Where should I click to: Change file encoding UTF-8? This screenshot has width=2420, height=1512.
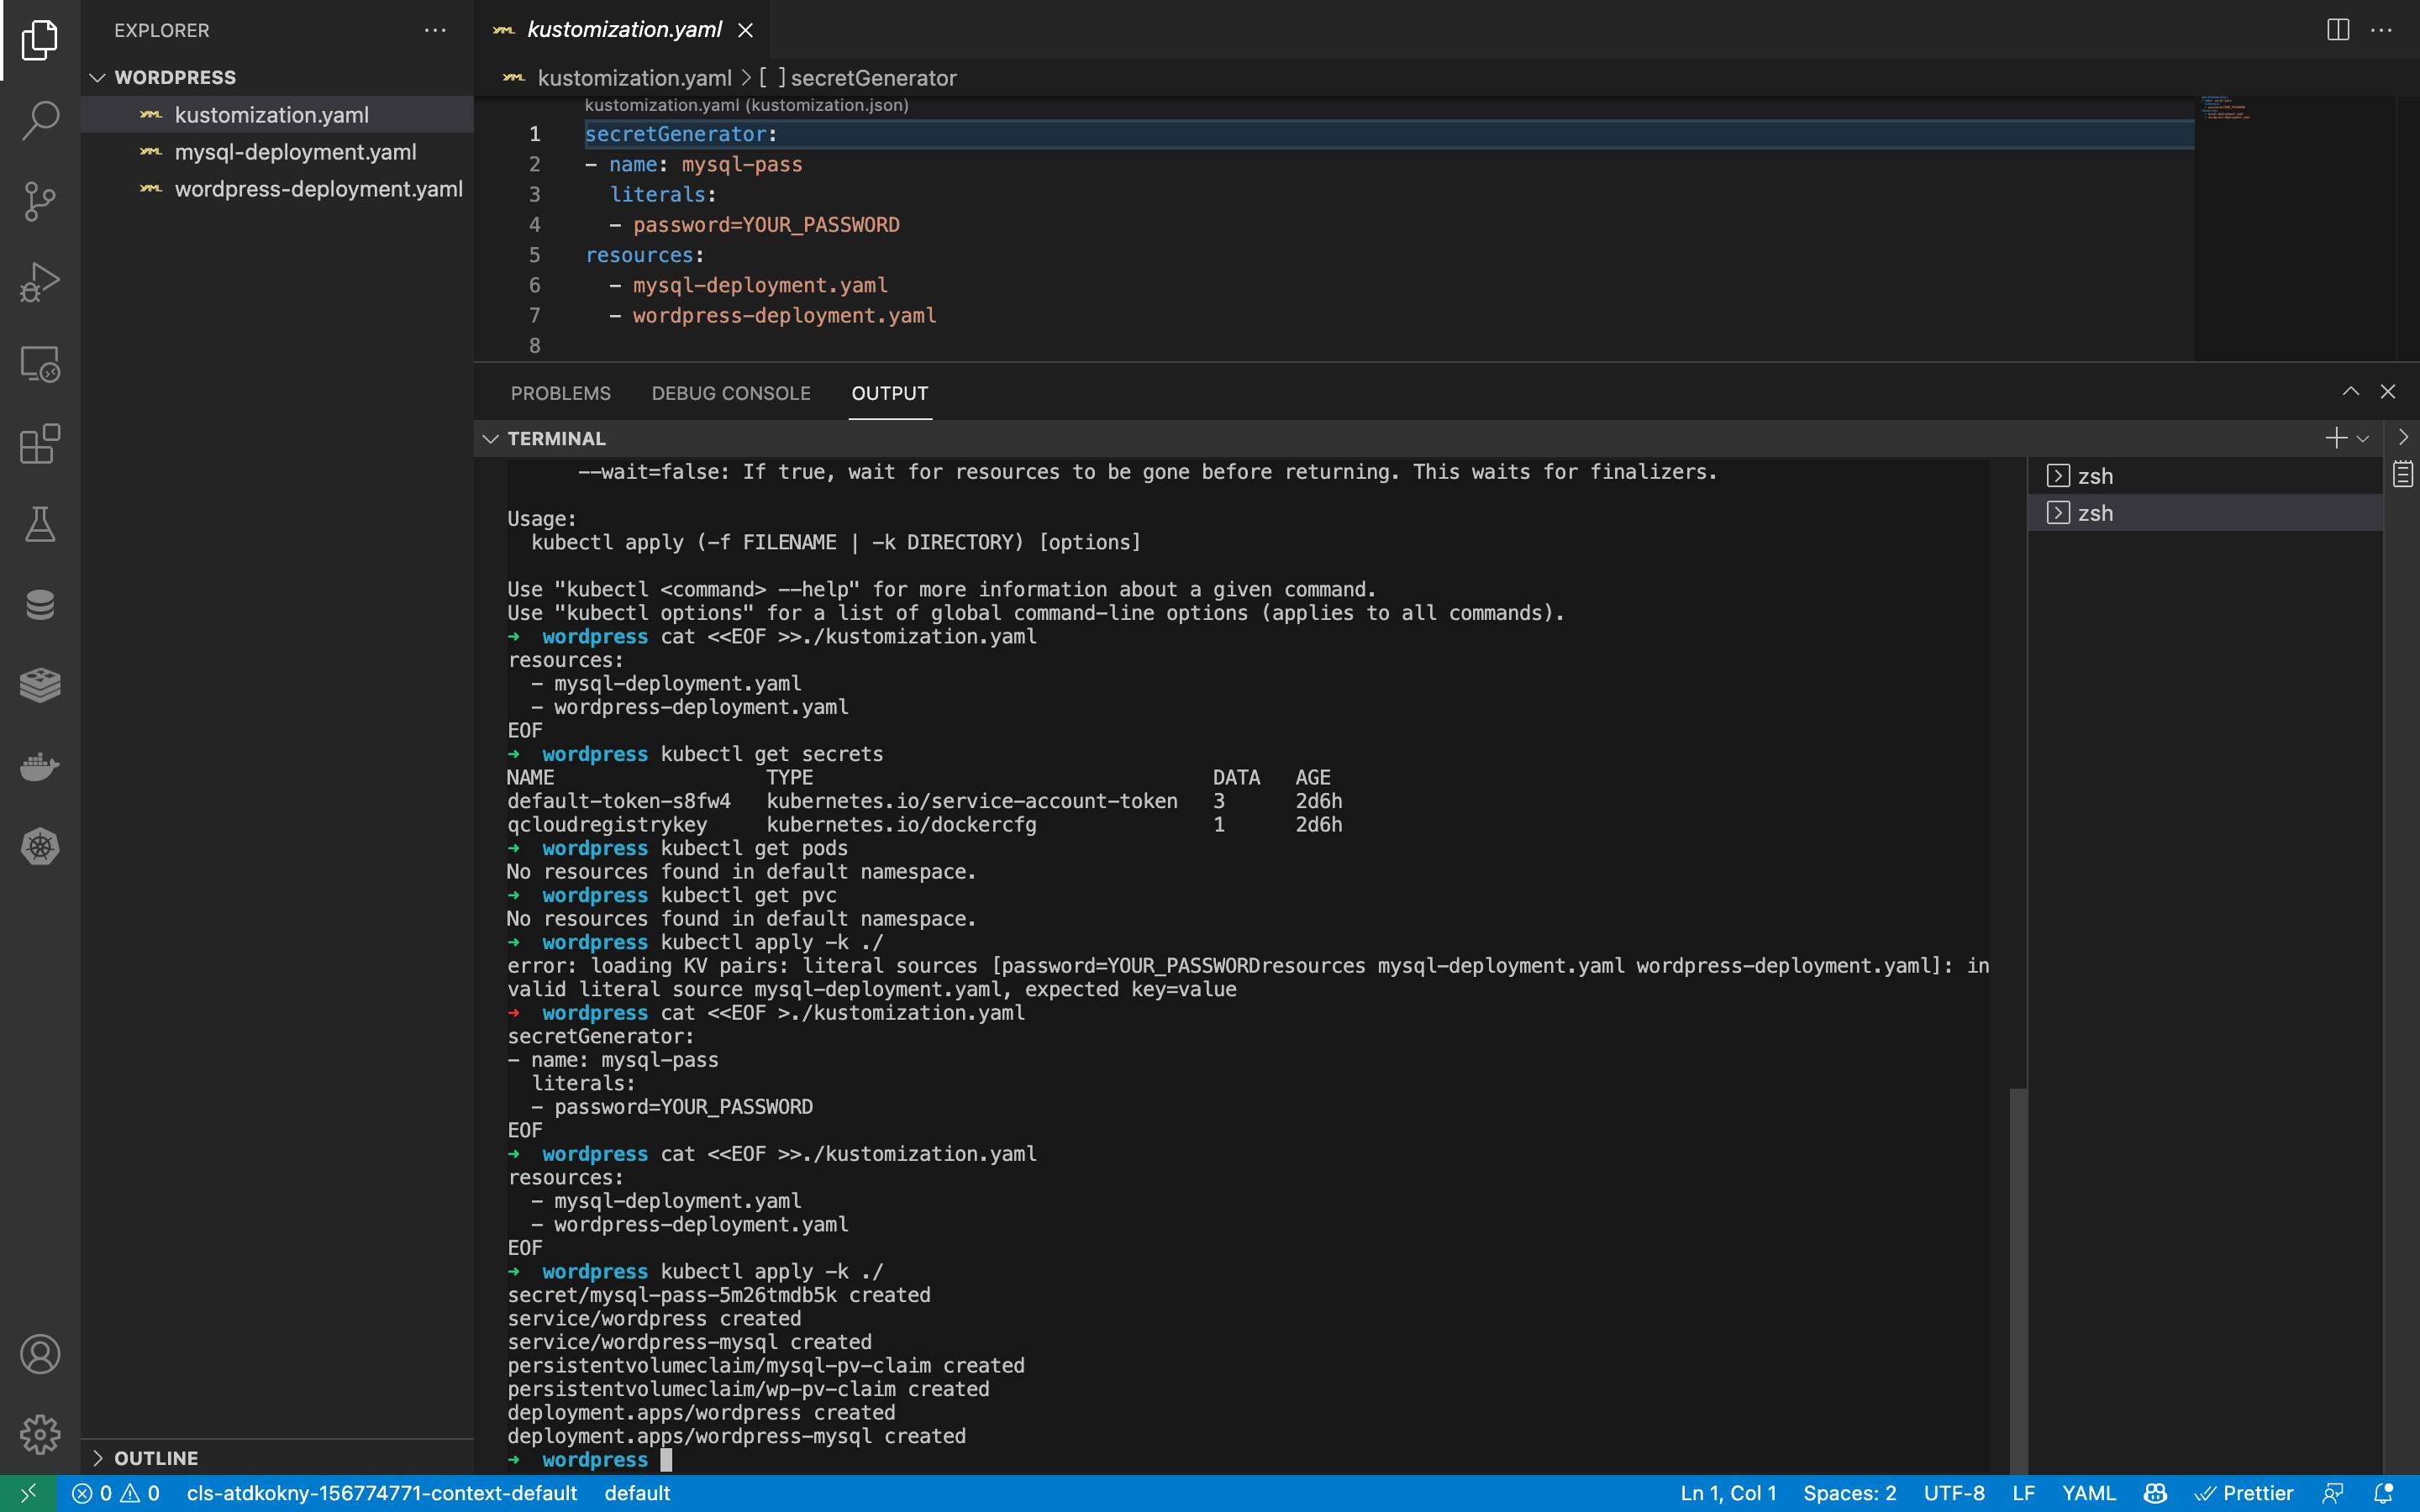tap(1954, 1493)
